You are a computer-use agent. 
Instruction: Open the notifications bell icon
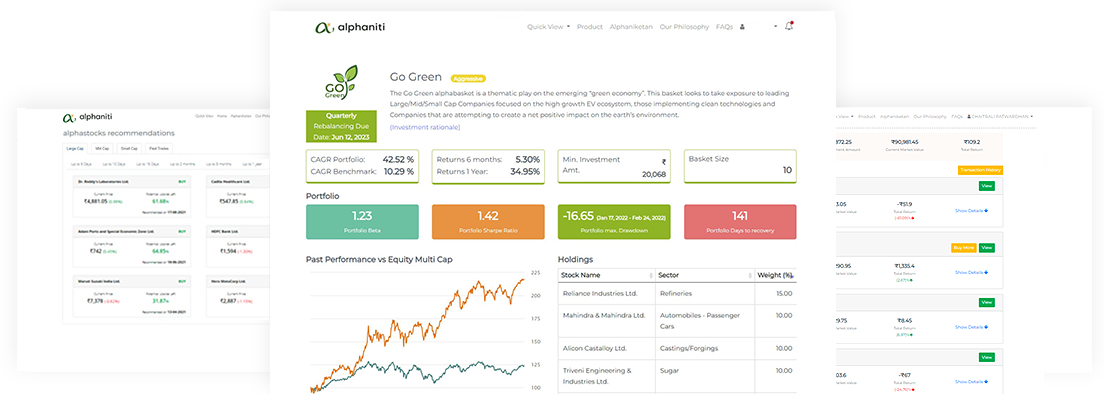[789, 27]
